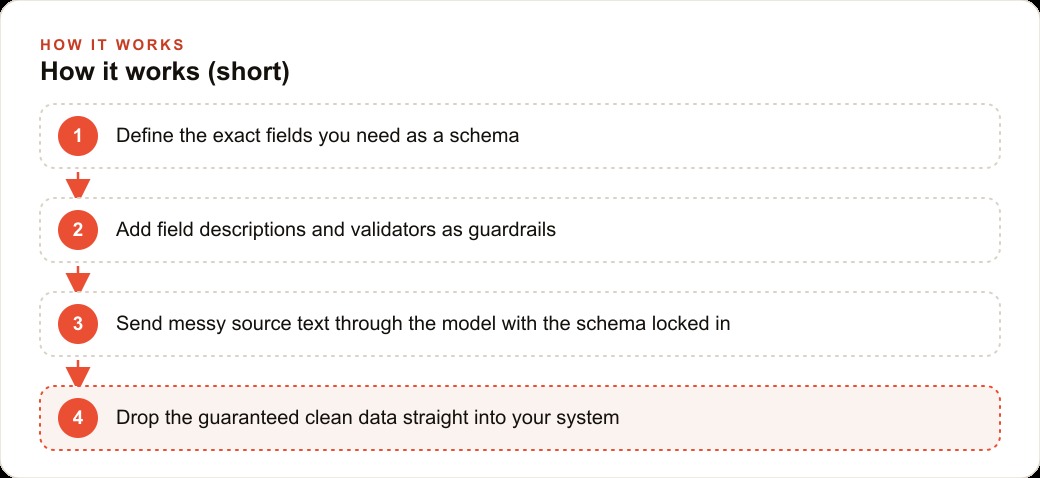Click the step 1 numbered circle

pyautogui.click(x=78, y=136)
